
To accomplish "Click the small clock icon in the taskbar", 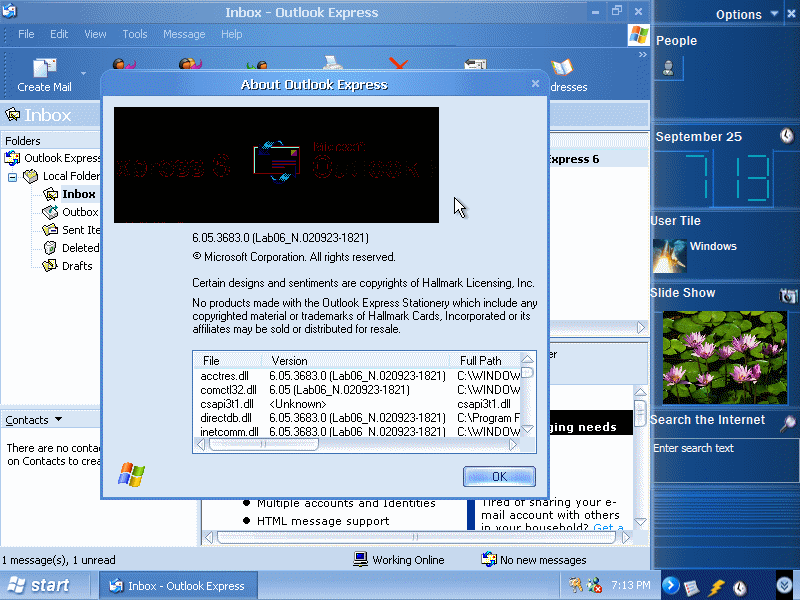I will tap(740, 588).
